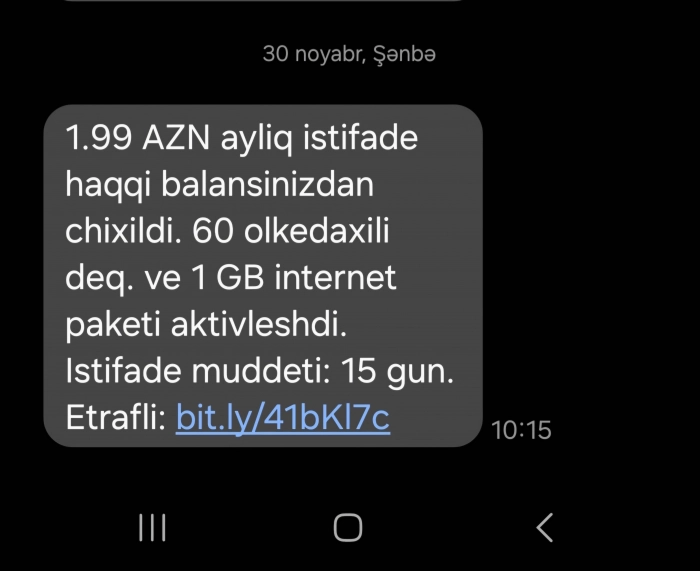Screen dimensions: 700x571
Task: Open the recent apps navigation button
Action: point(152,528)
